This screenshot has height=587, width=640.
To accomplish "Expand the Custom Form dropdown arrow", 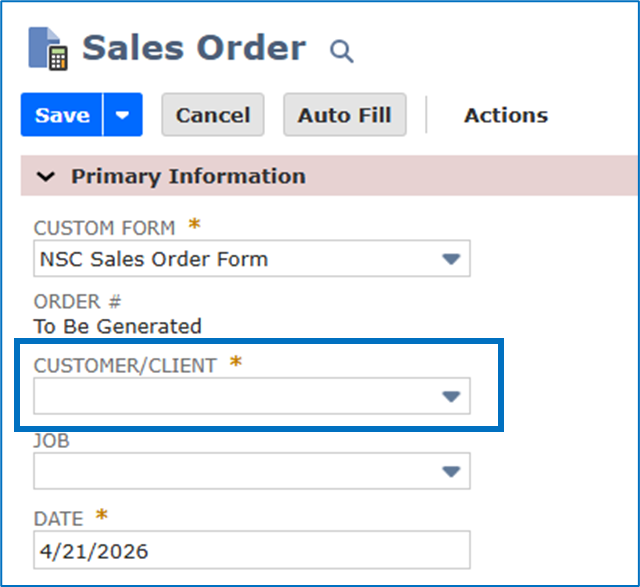I will click(451, 259).
